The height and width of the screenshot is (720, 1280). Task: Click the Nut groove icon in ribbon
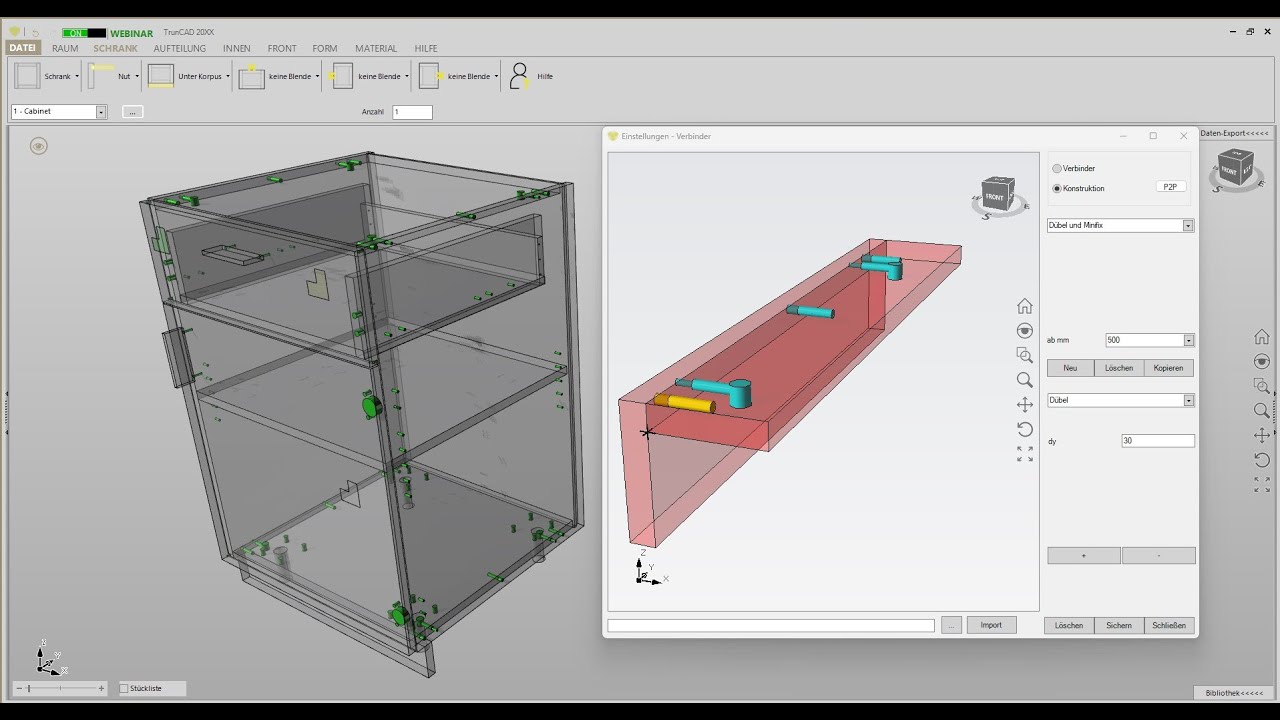coord(102,76)
